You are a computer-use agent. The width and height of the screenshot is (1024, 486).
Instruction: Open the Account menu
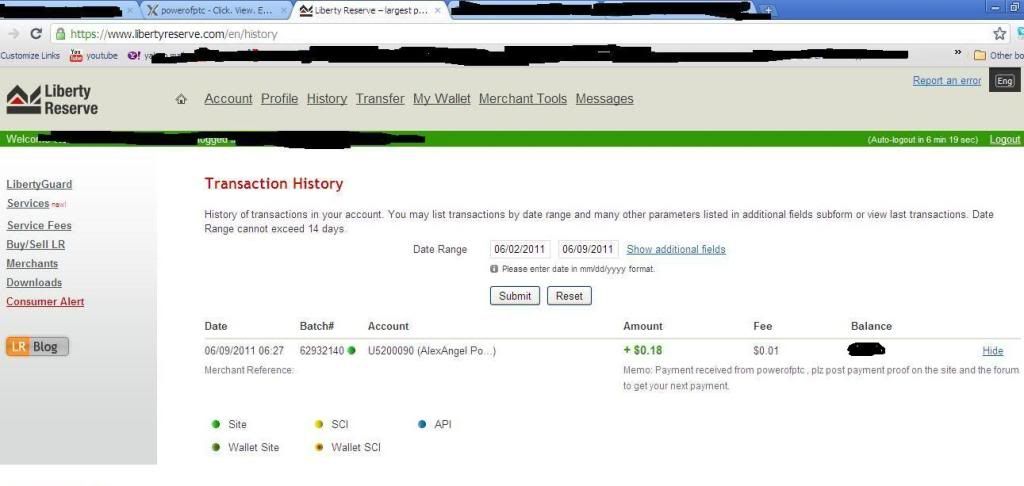tap(228, 99)
